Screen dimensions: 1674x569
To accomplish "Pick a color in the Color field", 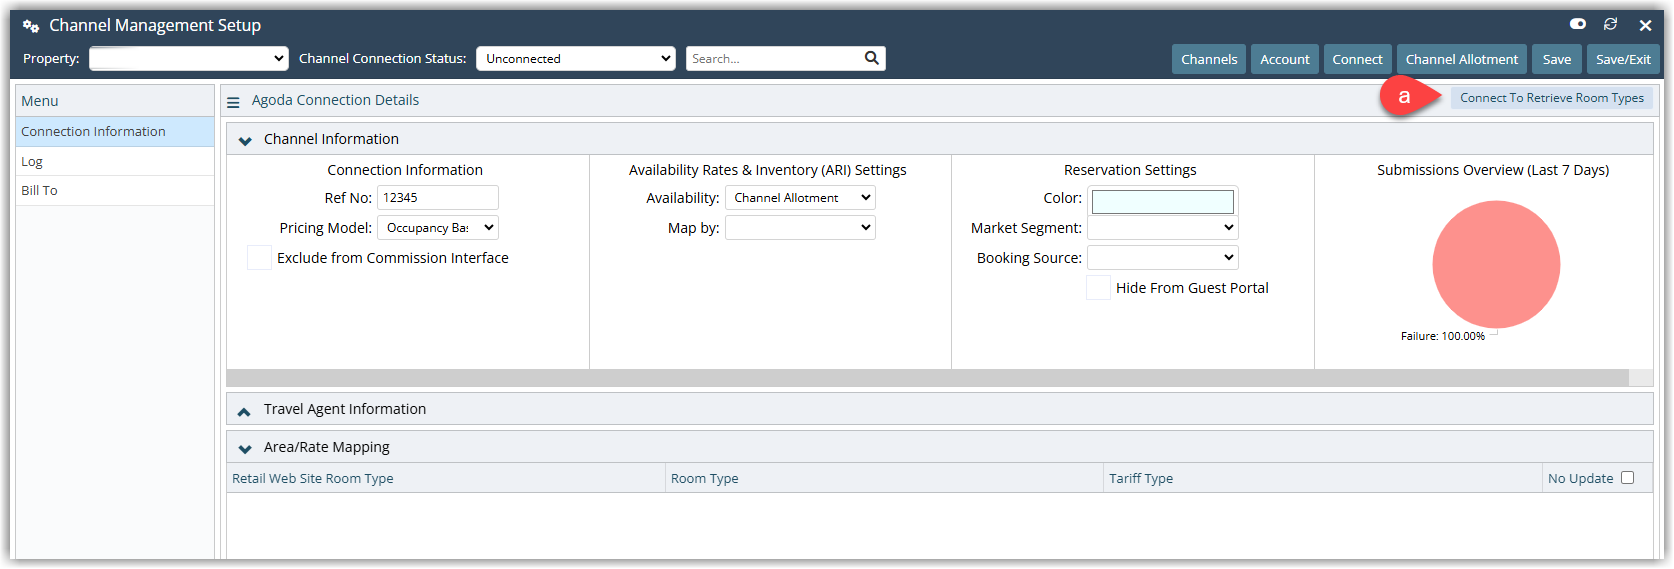I will point(1163,202).
